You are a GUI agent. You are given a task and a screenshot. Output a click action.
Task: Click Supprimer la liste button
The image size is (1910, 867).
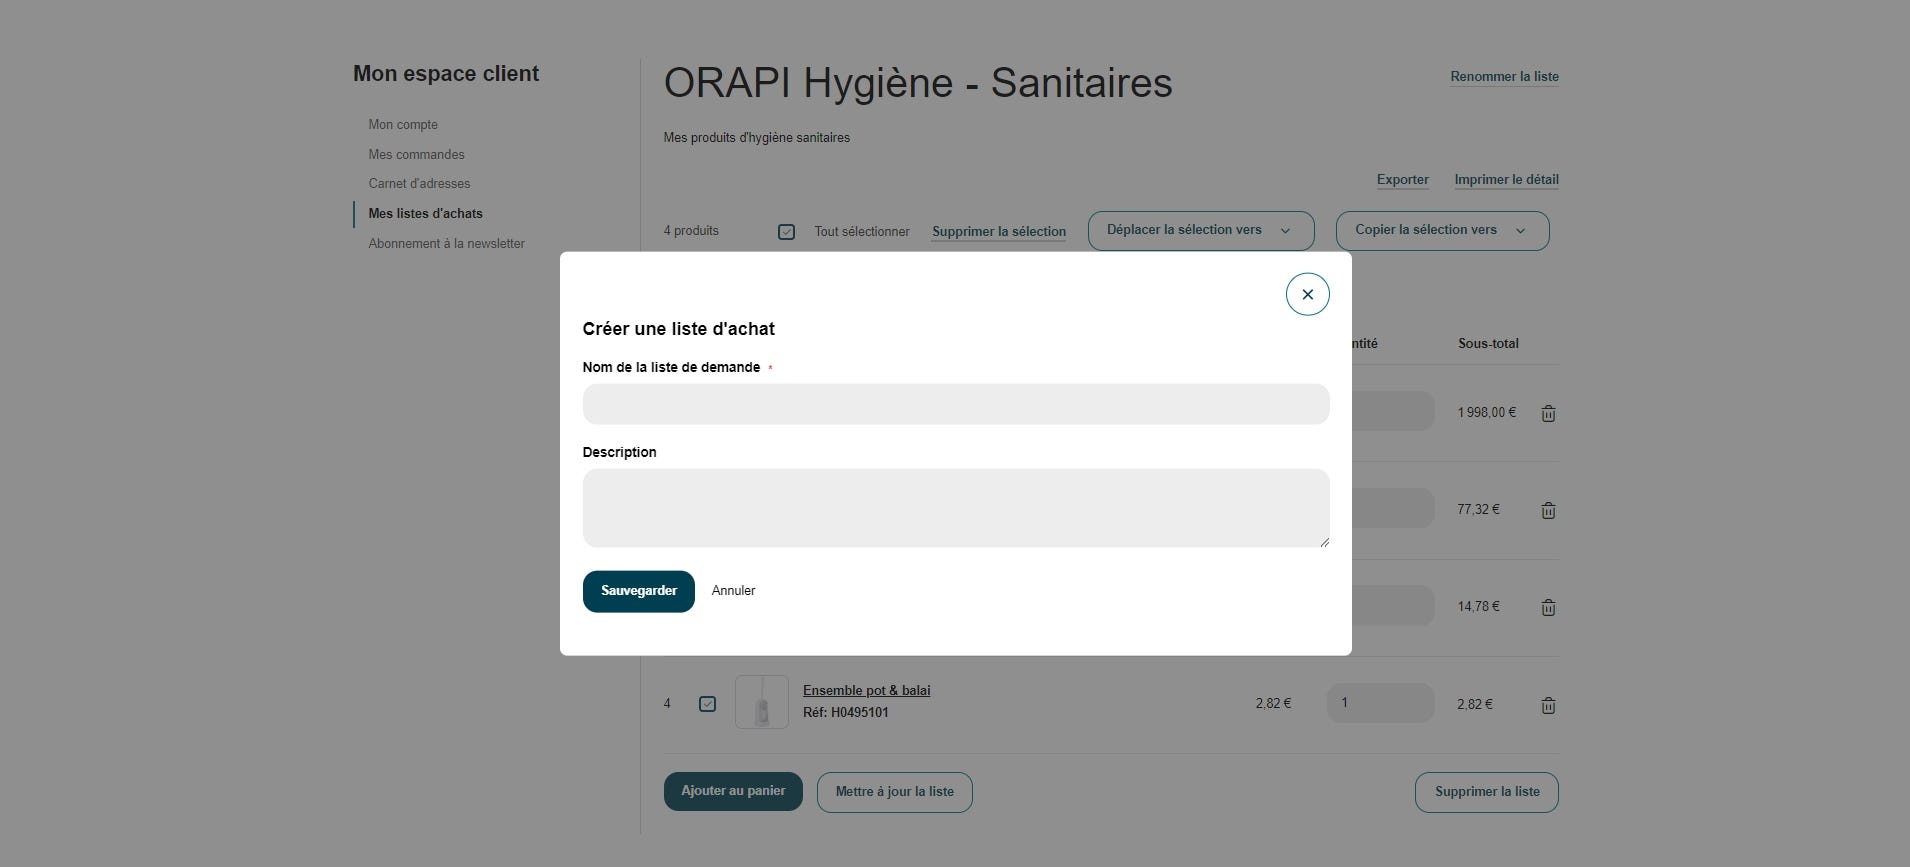pyautogui.click(x=1486, y=792)
